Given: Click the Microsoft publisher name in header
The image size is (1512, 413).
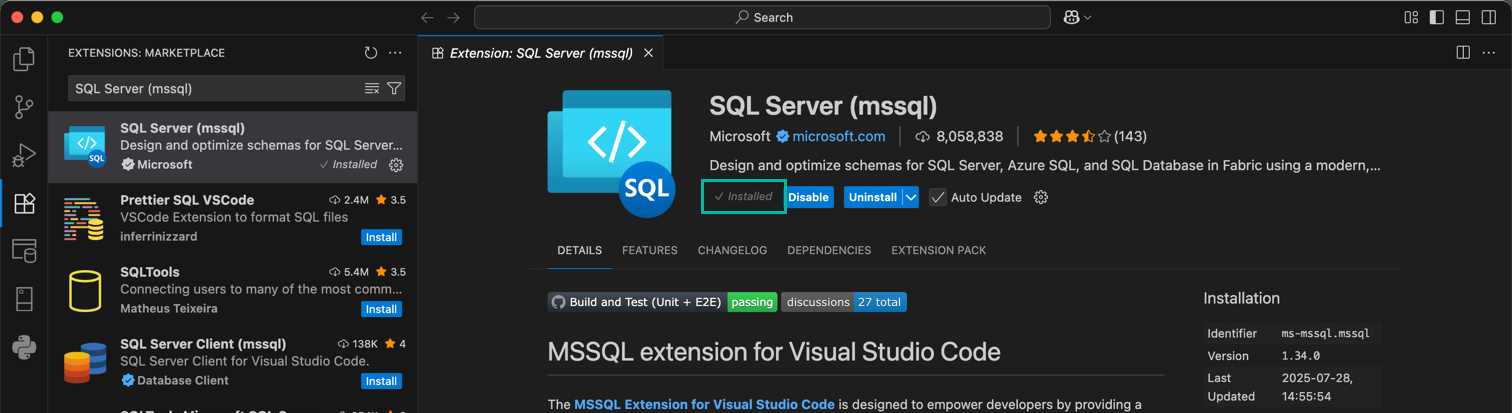Looking at the screenshot, I should (x=740, y=137).
